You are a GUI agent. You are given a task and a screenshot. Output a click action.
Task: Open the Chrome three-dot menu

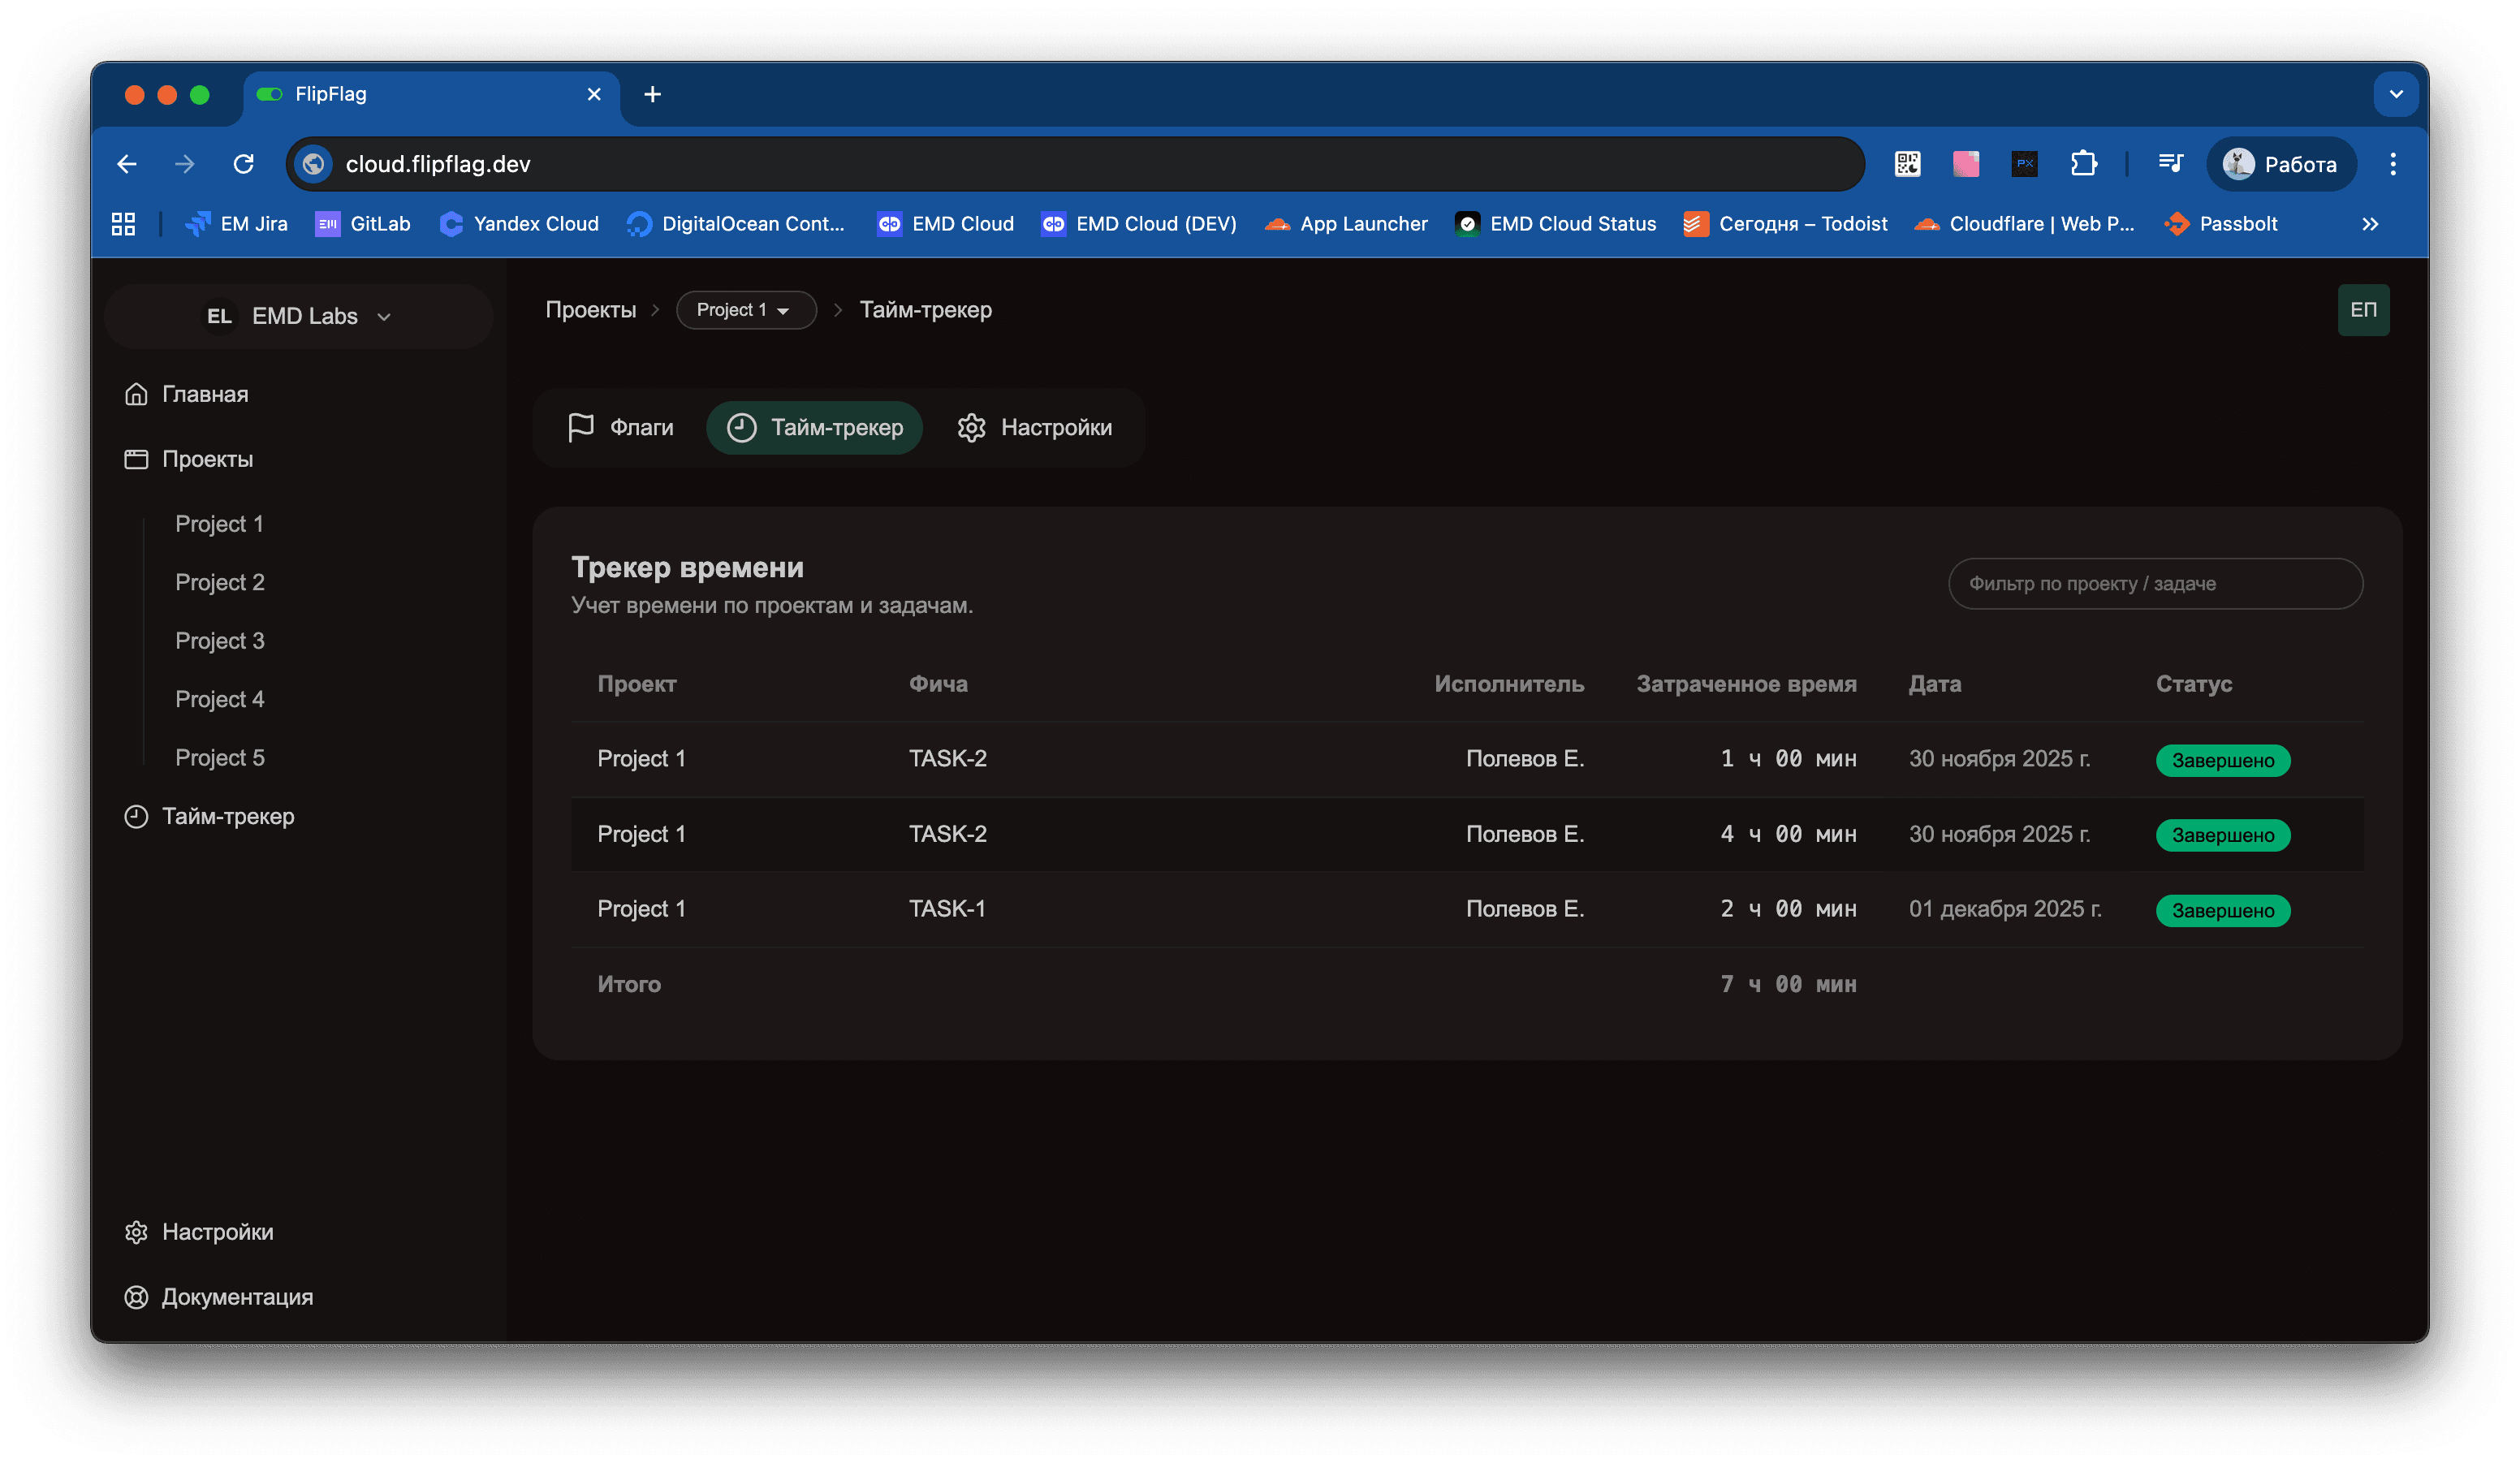2392,164
